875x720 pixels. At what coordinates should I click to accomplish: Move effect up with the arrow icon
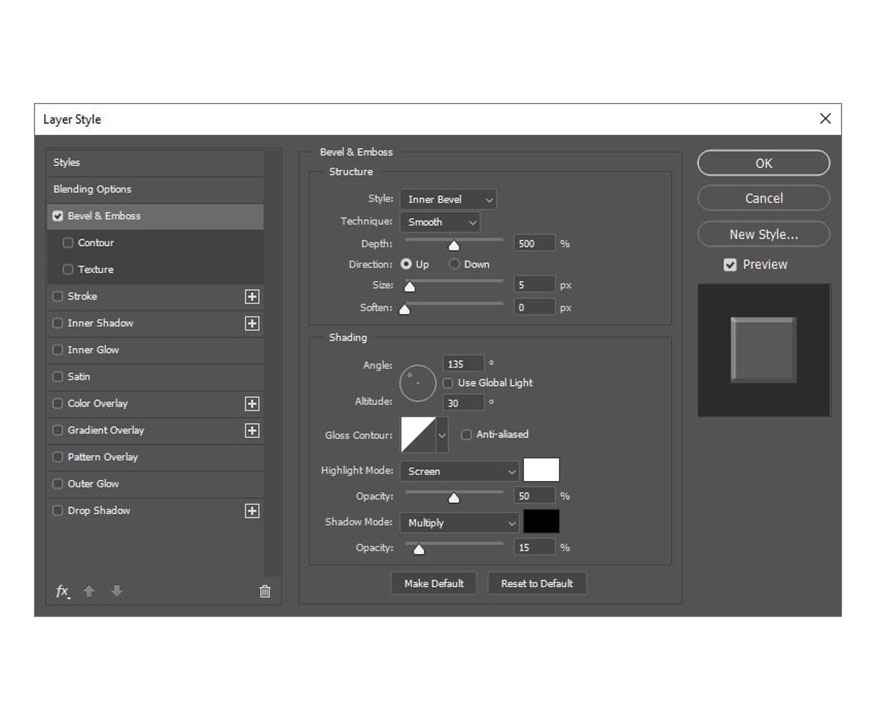tap(89, 591)
